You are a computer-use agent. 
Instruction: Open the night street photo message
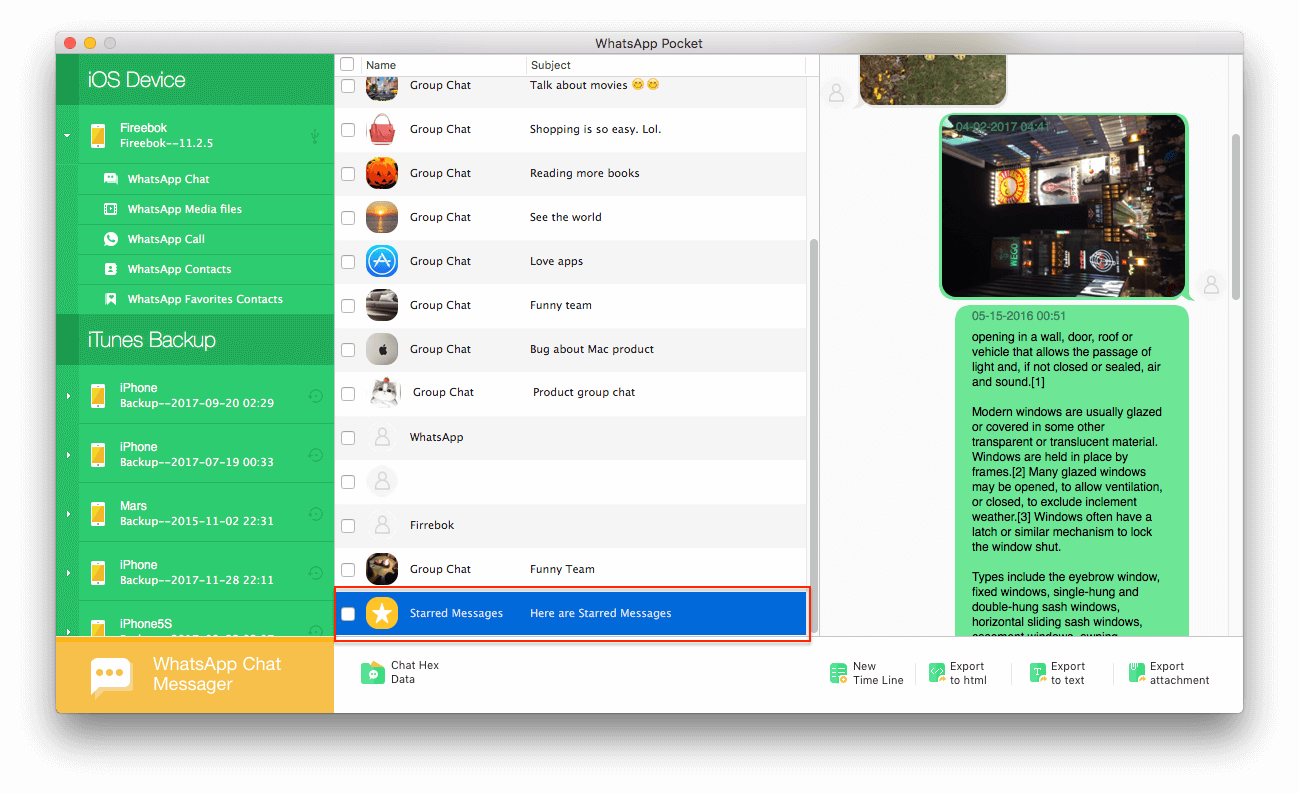point(1063,206)
